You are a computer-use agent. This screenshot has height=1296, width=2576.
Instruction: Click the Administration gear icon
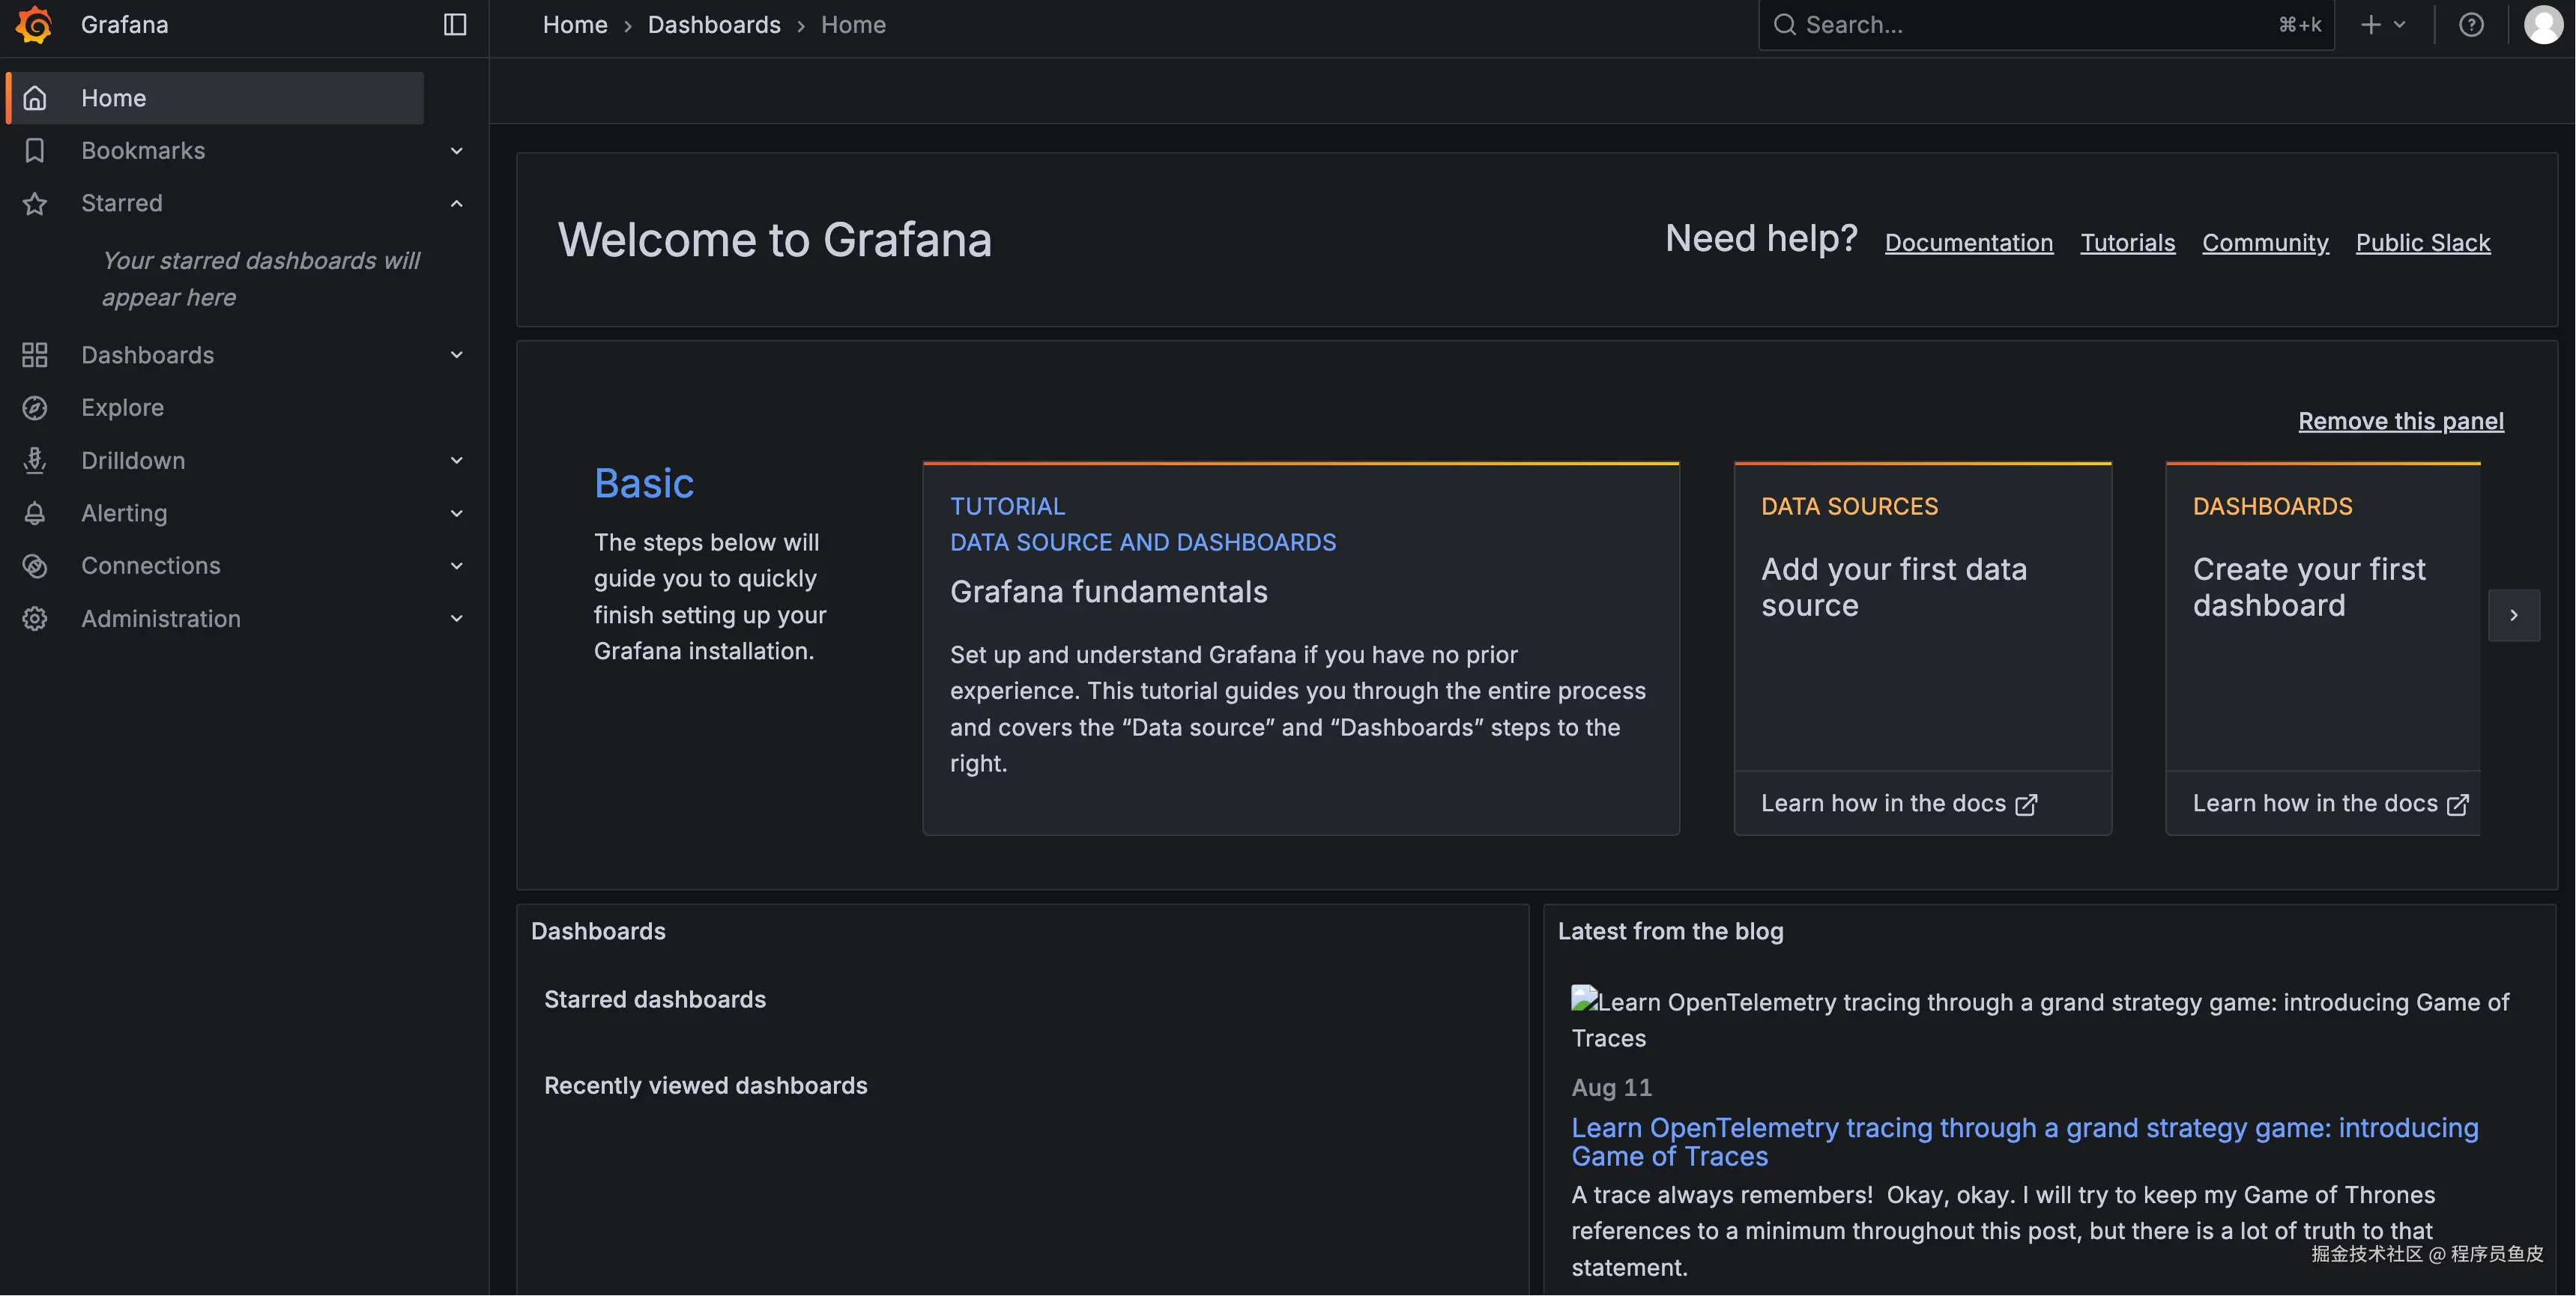(35, 619)
